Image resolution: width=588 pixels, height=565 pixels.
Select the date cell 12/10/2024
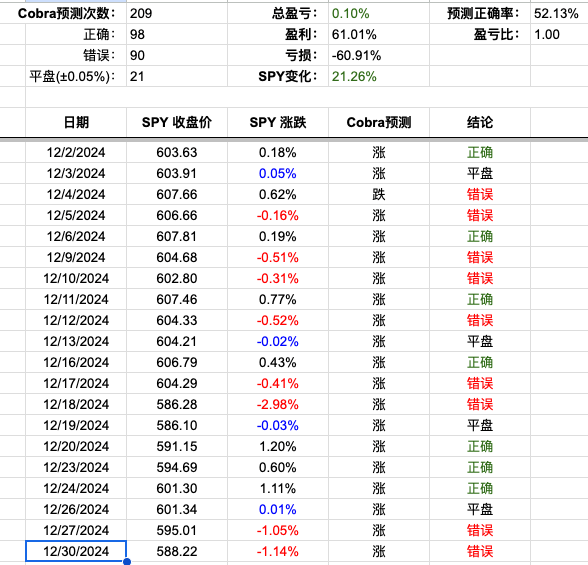tap(76, 278)
